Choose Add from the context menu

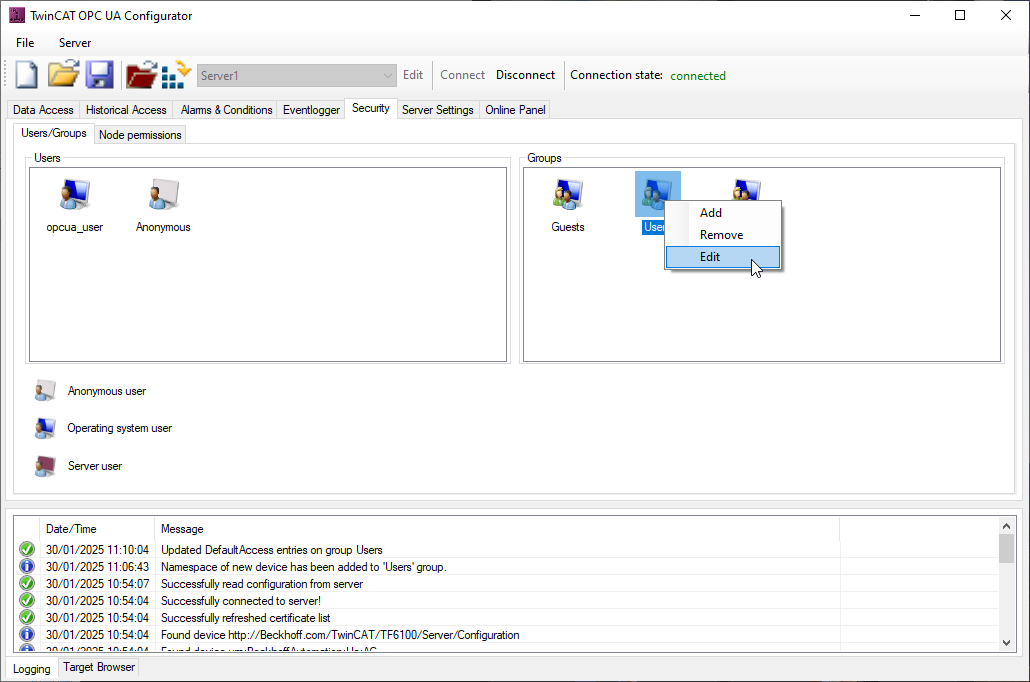(711, 213)
